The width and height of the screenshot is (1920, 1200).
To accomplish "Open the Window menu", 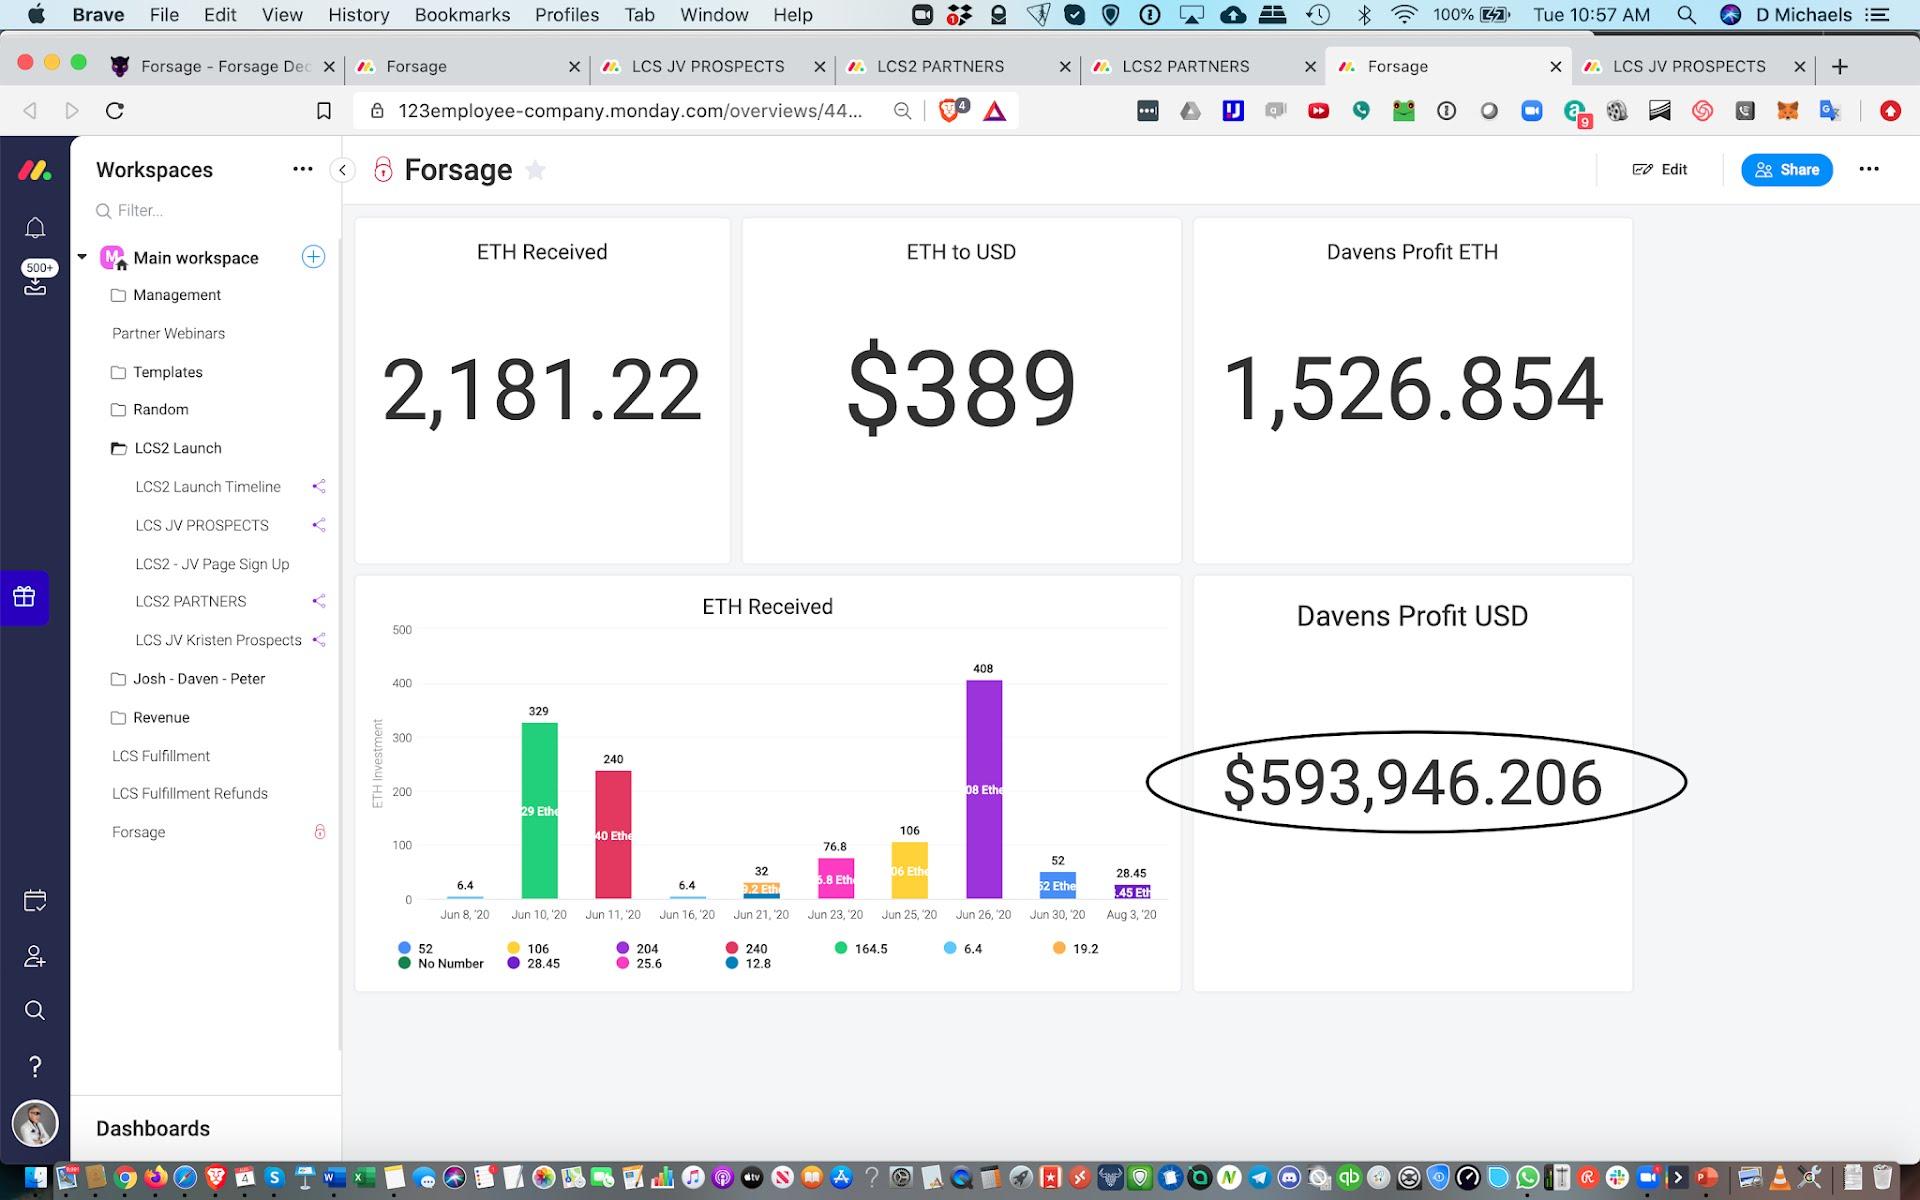I will coord(714,15).
